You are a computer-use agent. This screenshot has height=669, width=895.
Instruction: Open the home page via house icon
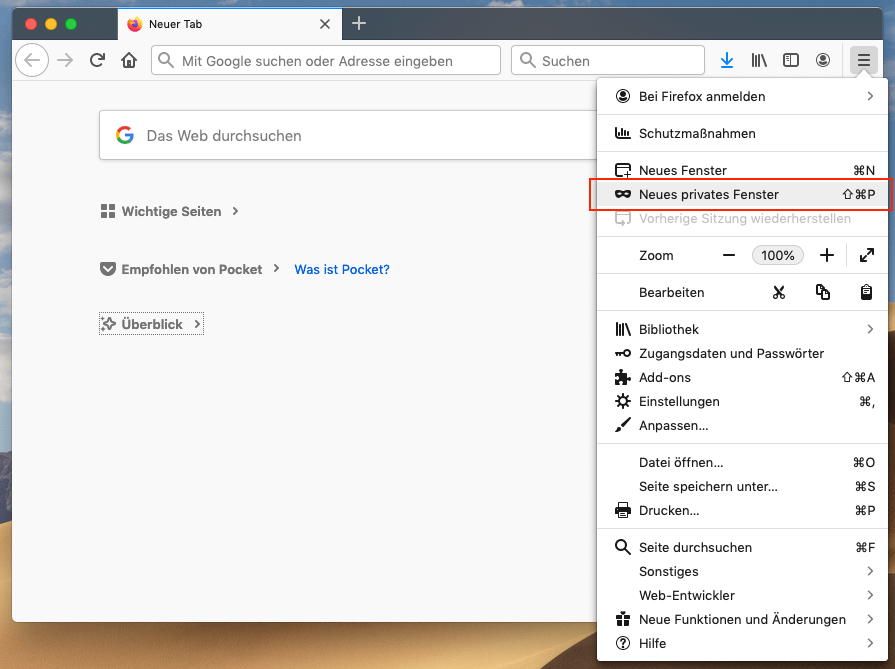pyautogui.click(x=130, y=60)
